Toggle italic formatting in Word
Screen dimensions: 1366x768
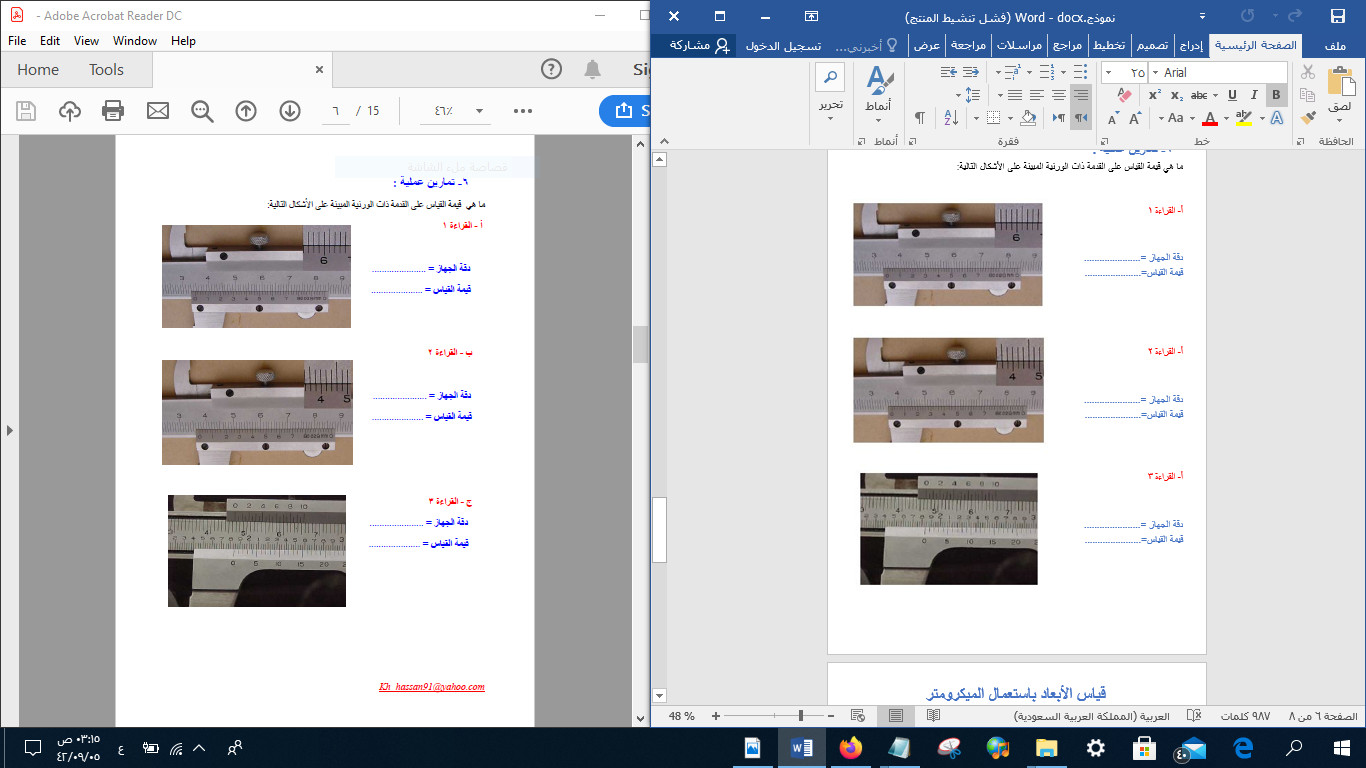[x=1253, y=95]
